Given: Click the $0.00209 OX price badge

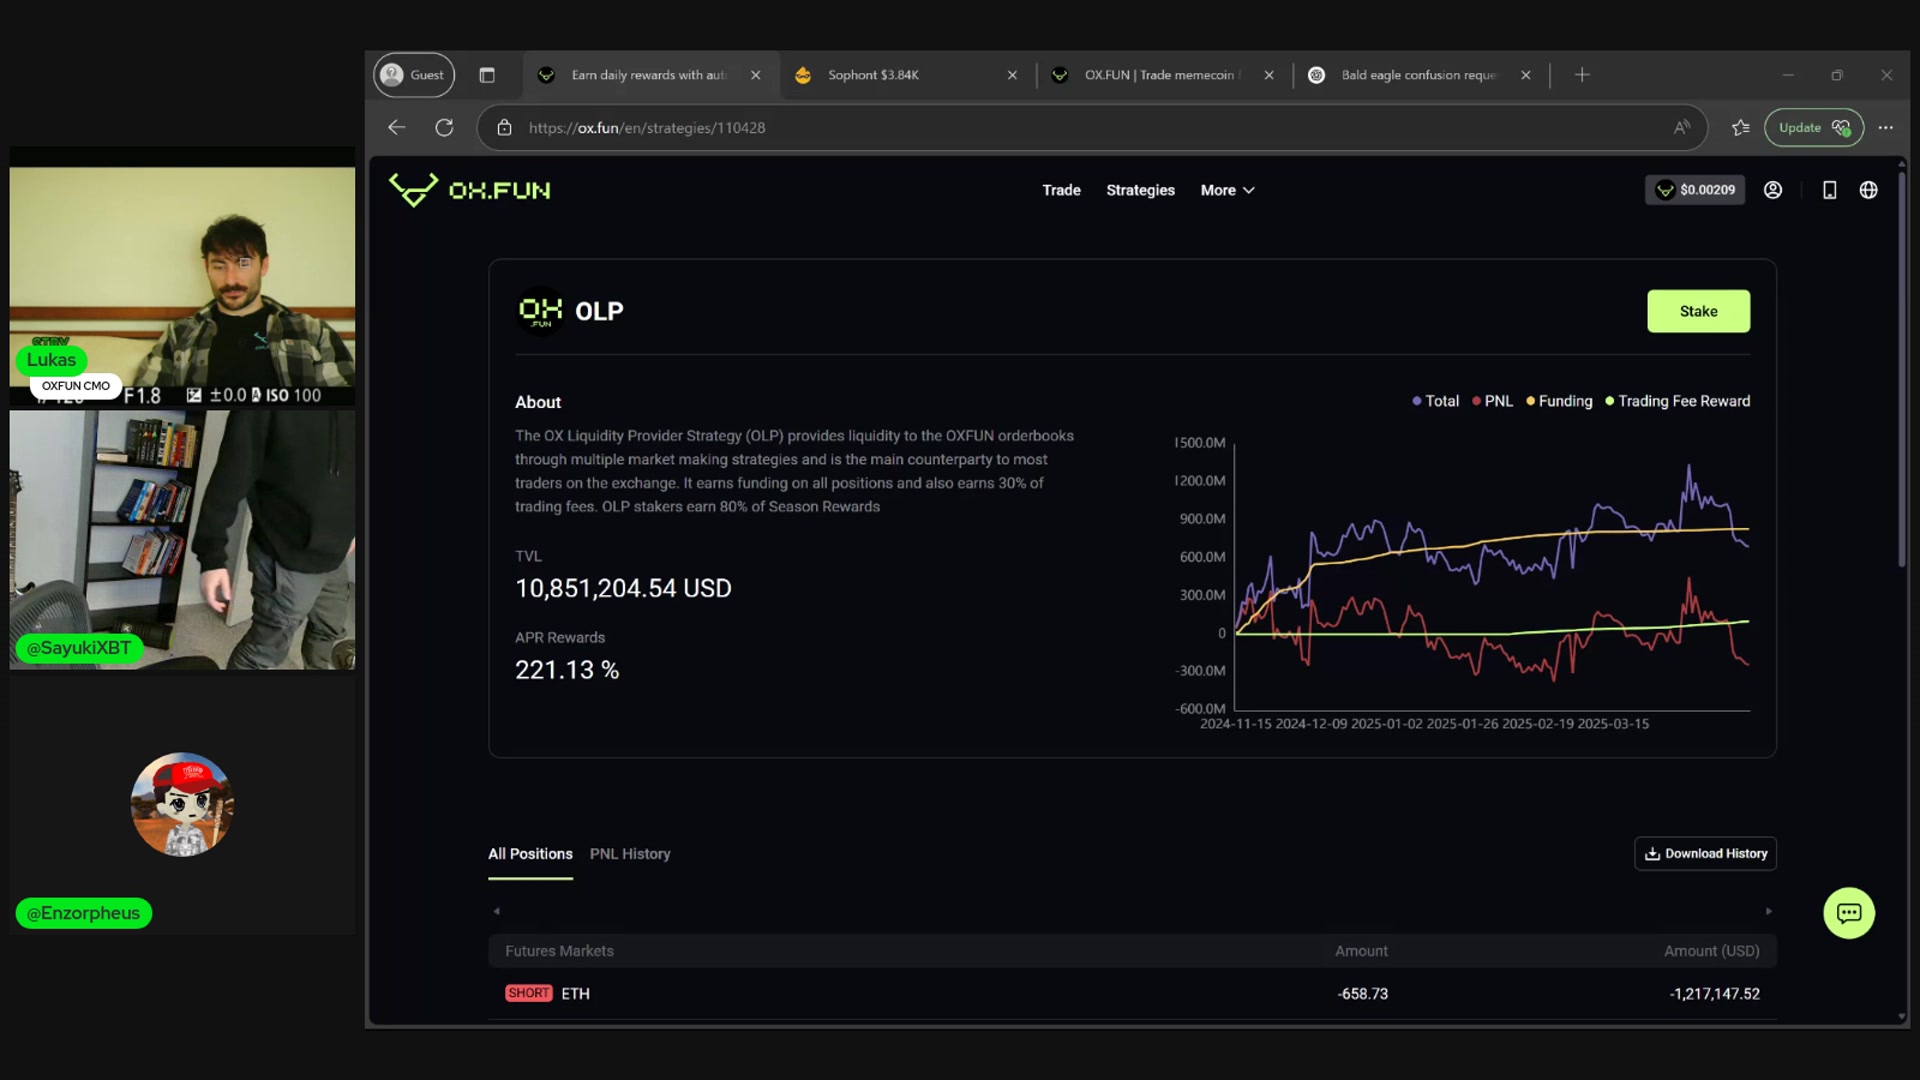Looking at the screenshot, I should 1695,190.
